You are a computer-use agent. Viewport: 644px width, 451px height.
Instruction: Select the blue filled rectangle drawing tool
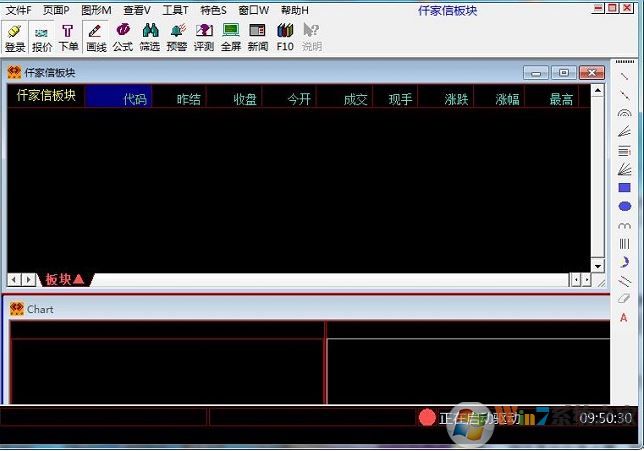tap(624, 187)
